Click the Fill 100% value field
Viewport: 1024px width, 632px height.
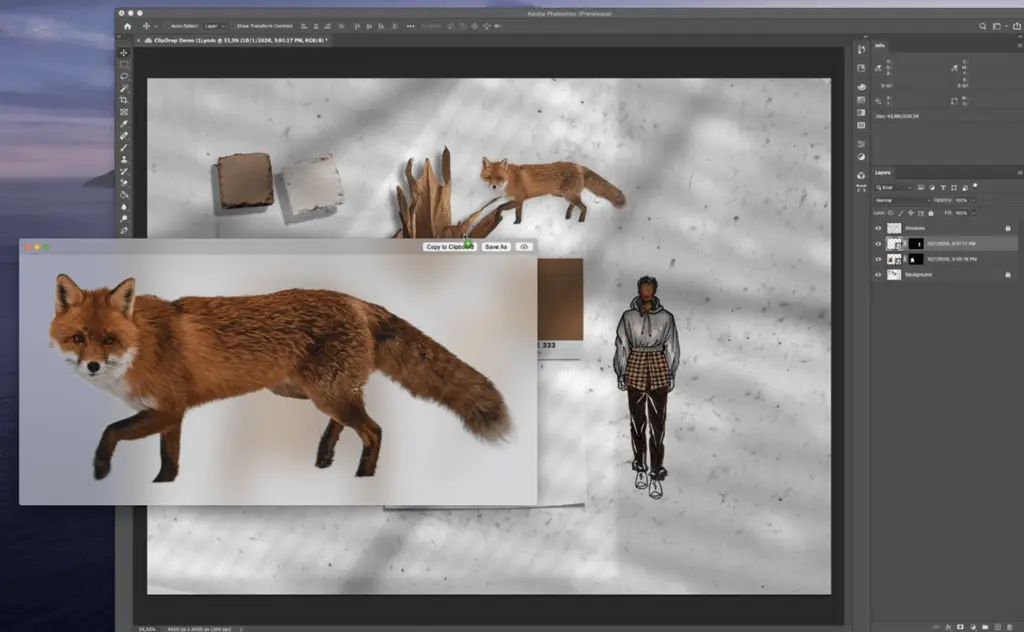tap(961, 213)
